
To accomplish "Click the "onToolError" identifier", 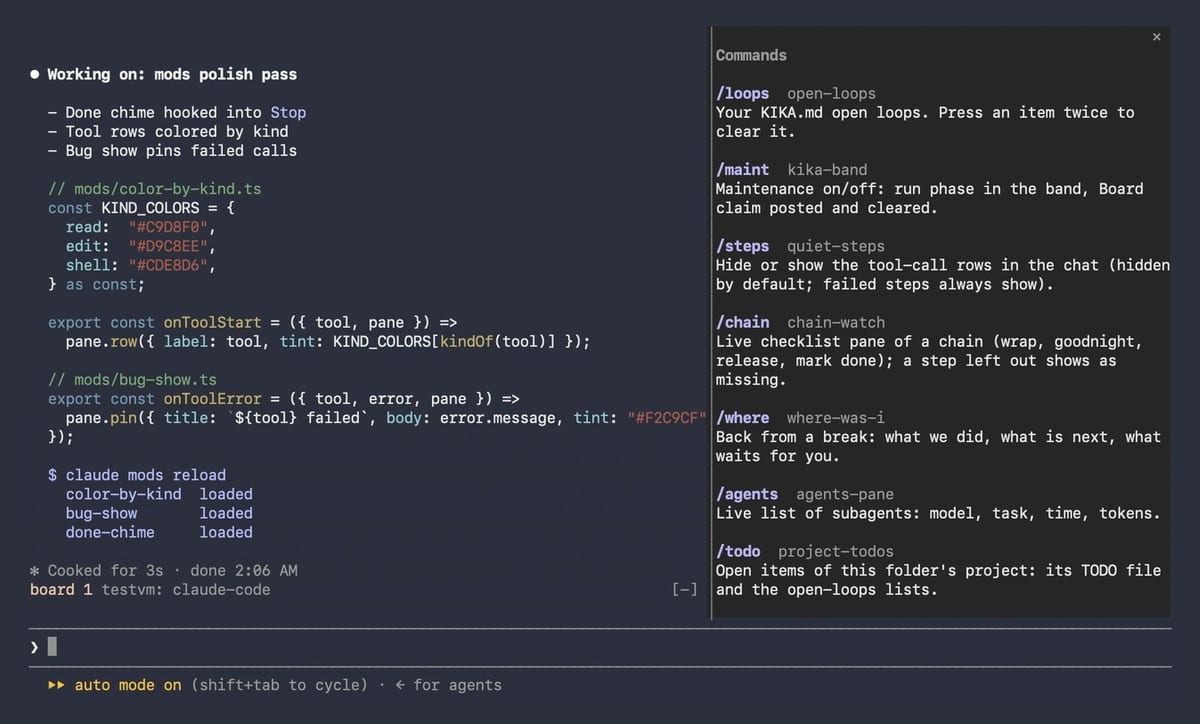I will tap(212, 399).
